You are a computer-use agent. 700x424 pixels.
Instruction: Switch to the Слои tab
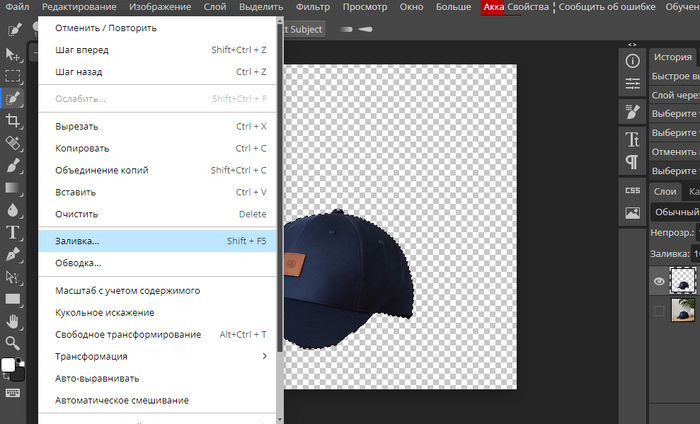(x=665, y=191)
